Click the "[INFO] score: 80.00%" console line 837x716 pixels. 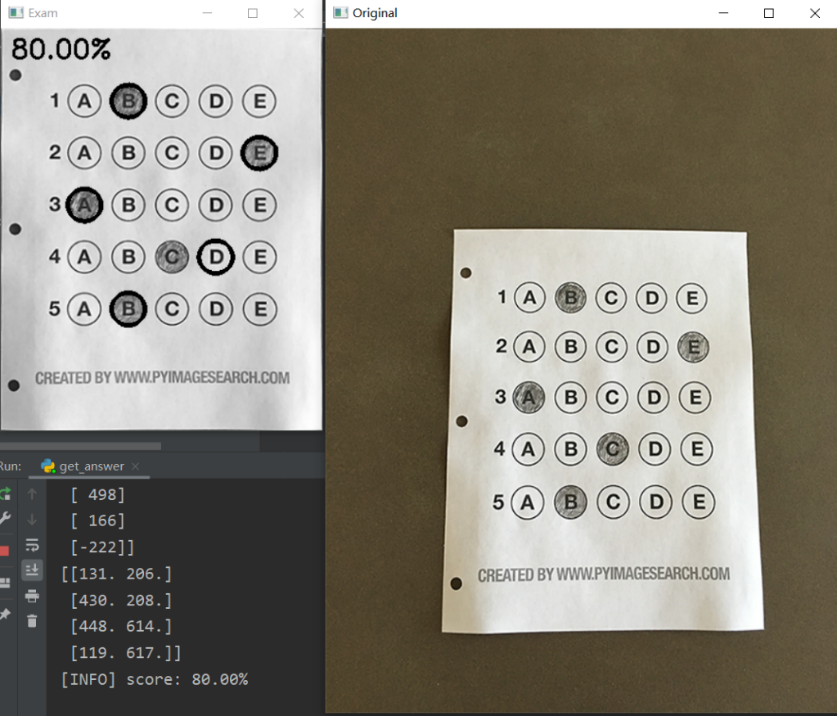[154, 679]
